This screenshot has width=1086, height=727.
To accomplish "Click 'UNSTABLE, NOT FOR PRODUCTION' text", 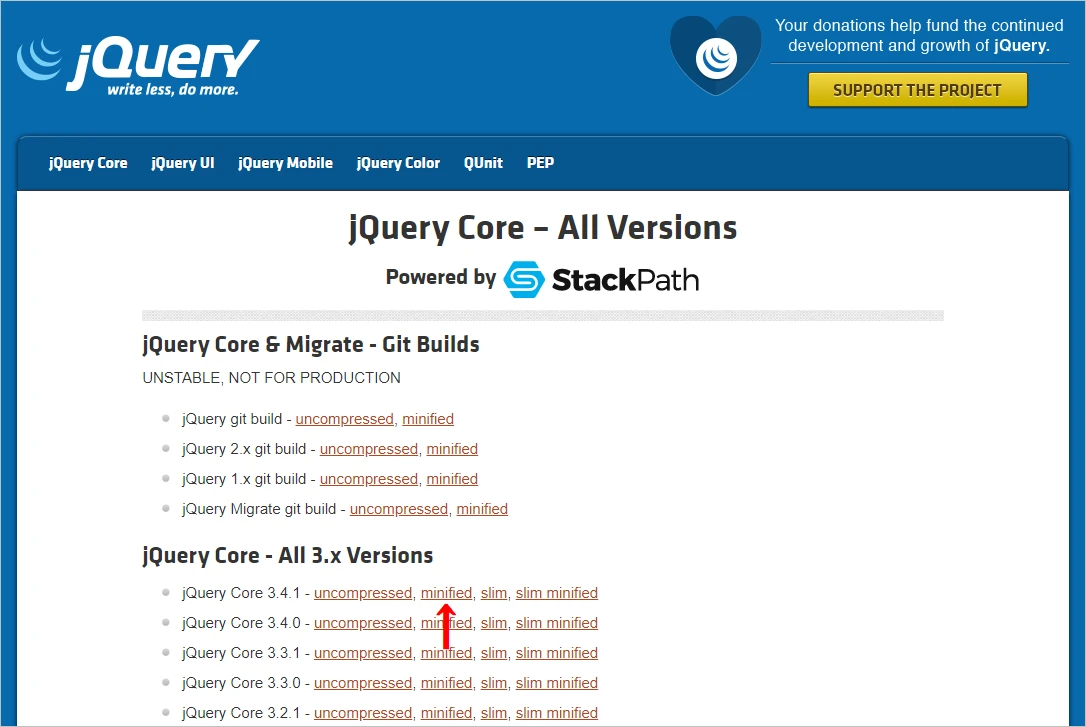I will [x=272, y=378].
